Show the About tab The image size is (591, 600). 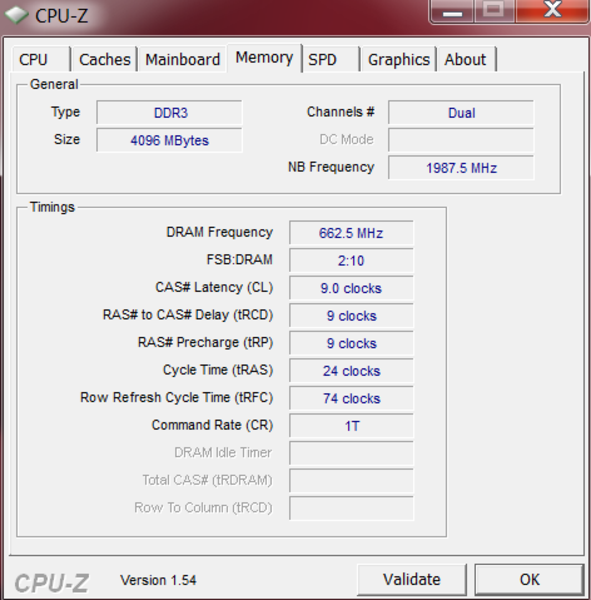tap(467, 59)
